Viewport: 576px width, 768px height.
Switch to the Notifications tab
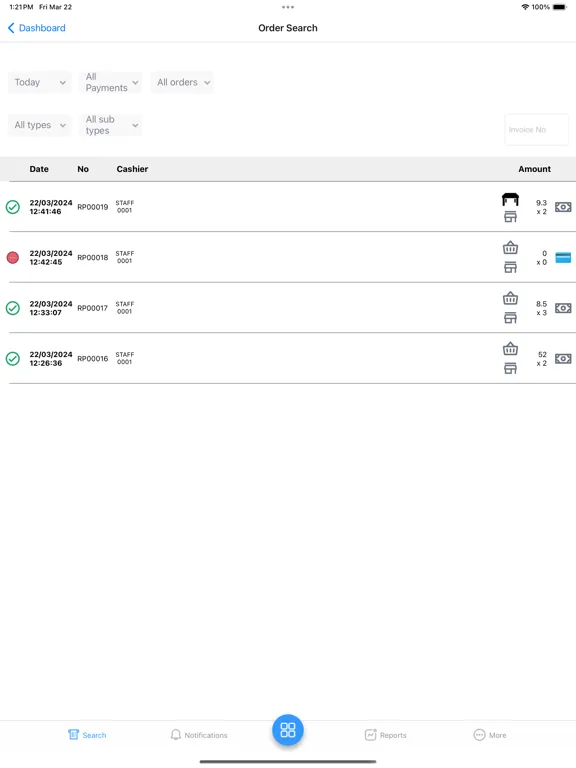point(199,735)
